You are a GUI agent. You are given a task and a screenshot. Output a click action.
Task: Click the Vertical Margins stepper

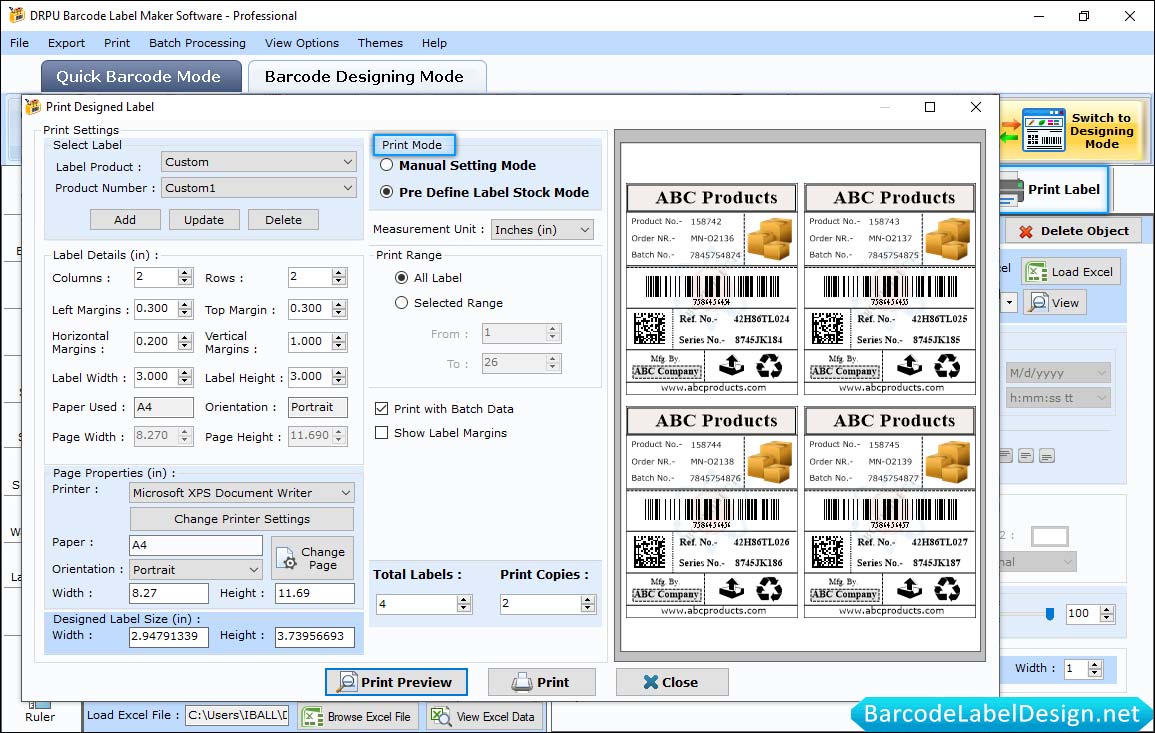click(x=339, y=342)
